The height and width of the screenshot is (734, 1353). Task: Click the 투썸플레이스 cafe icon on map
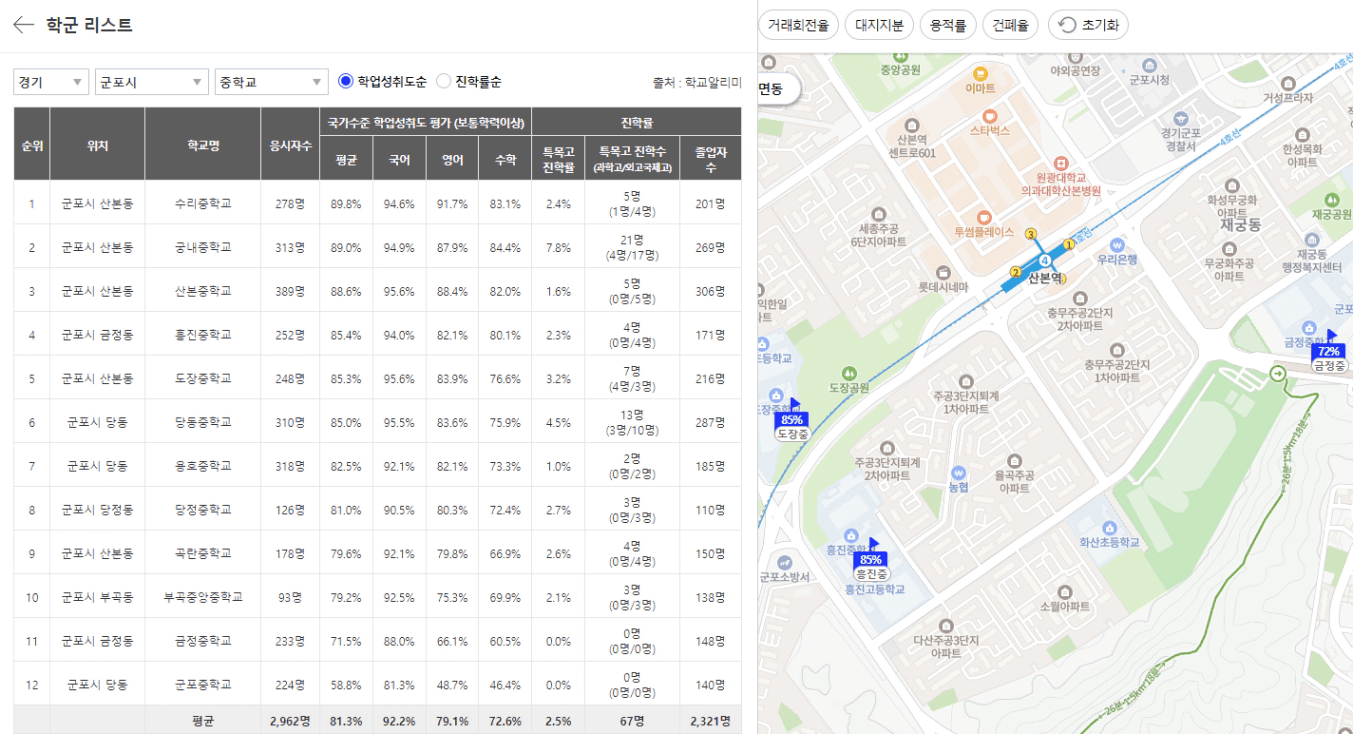click(984, 217)
